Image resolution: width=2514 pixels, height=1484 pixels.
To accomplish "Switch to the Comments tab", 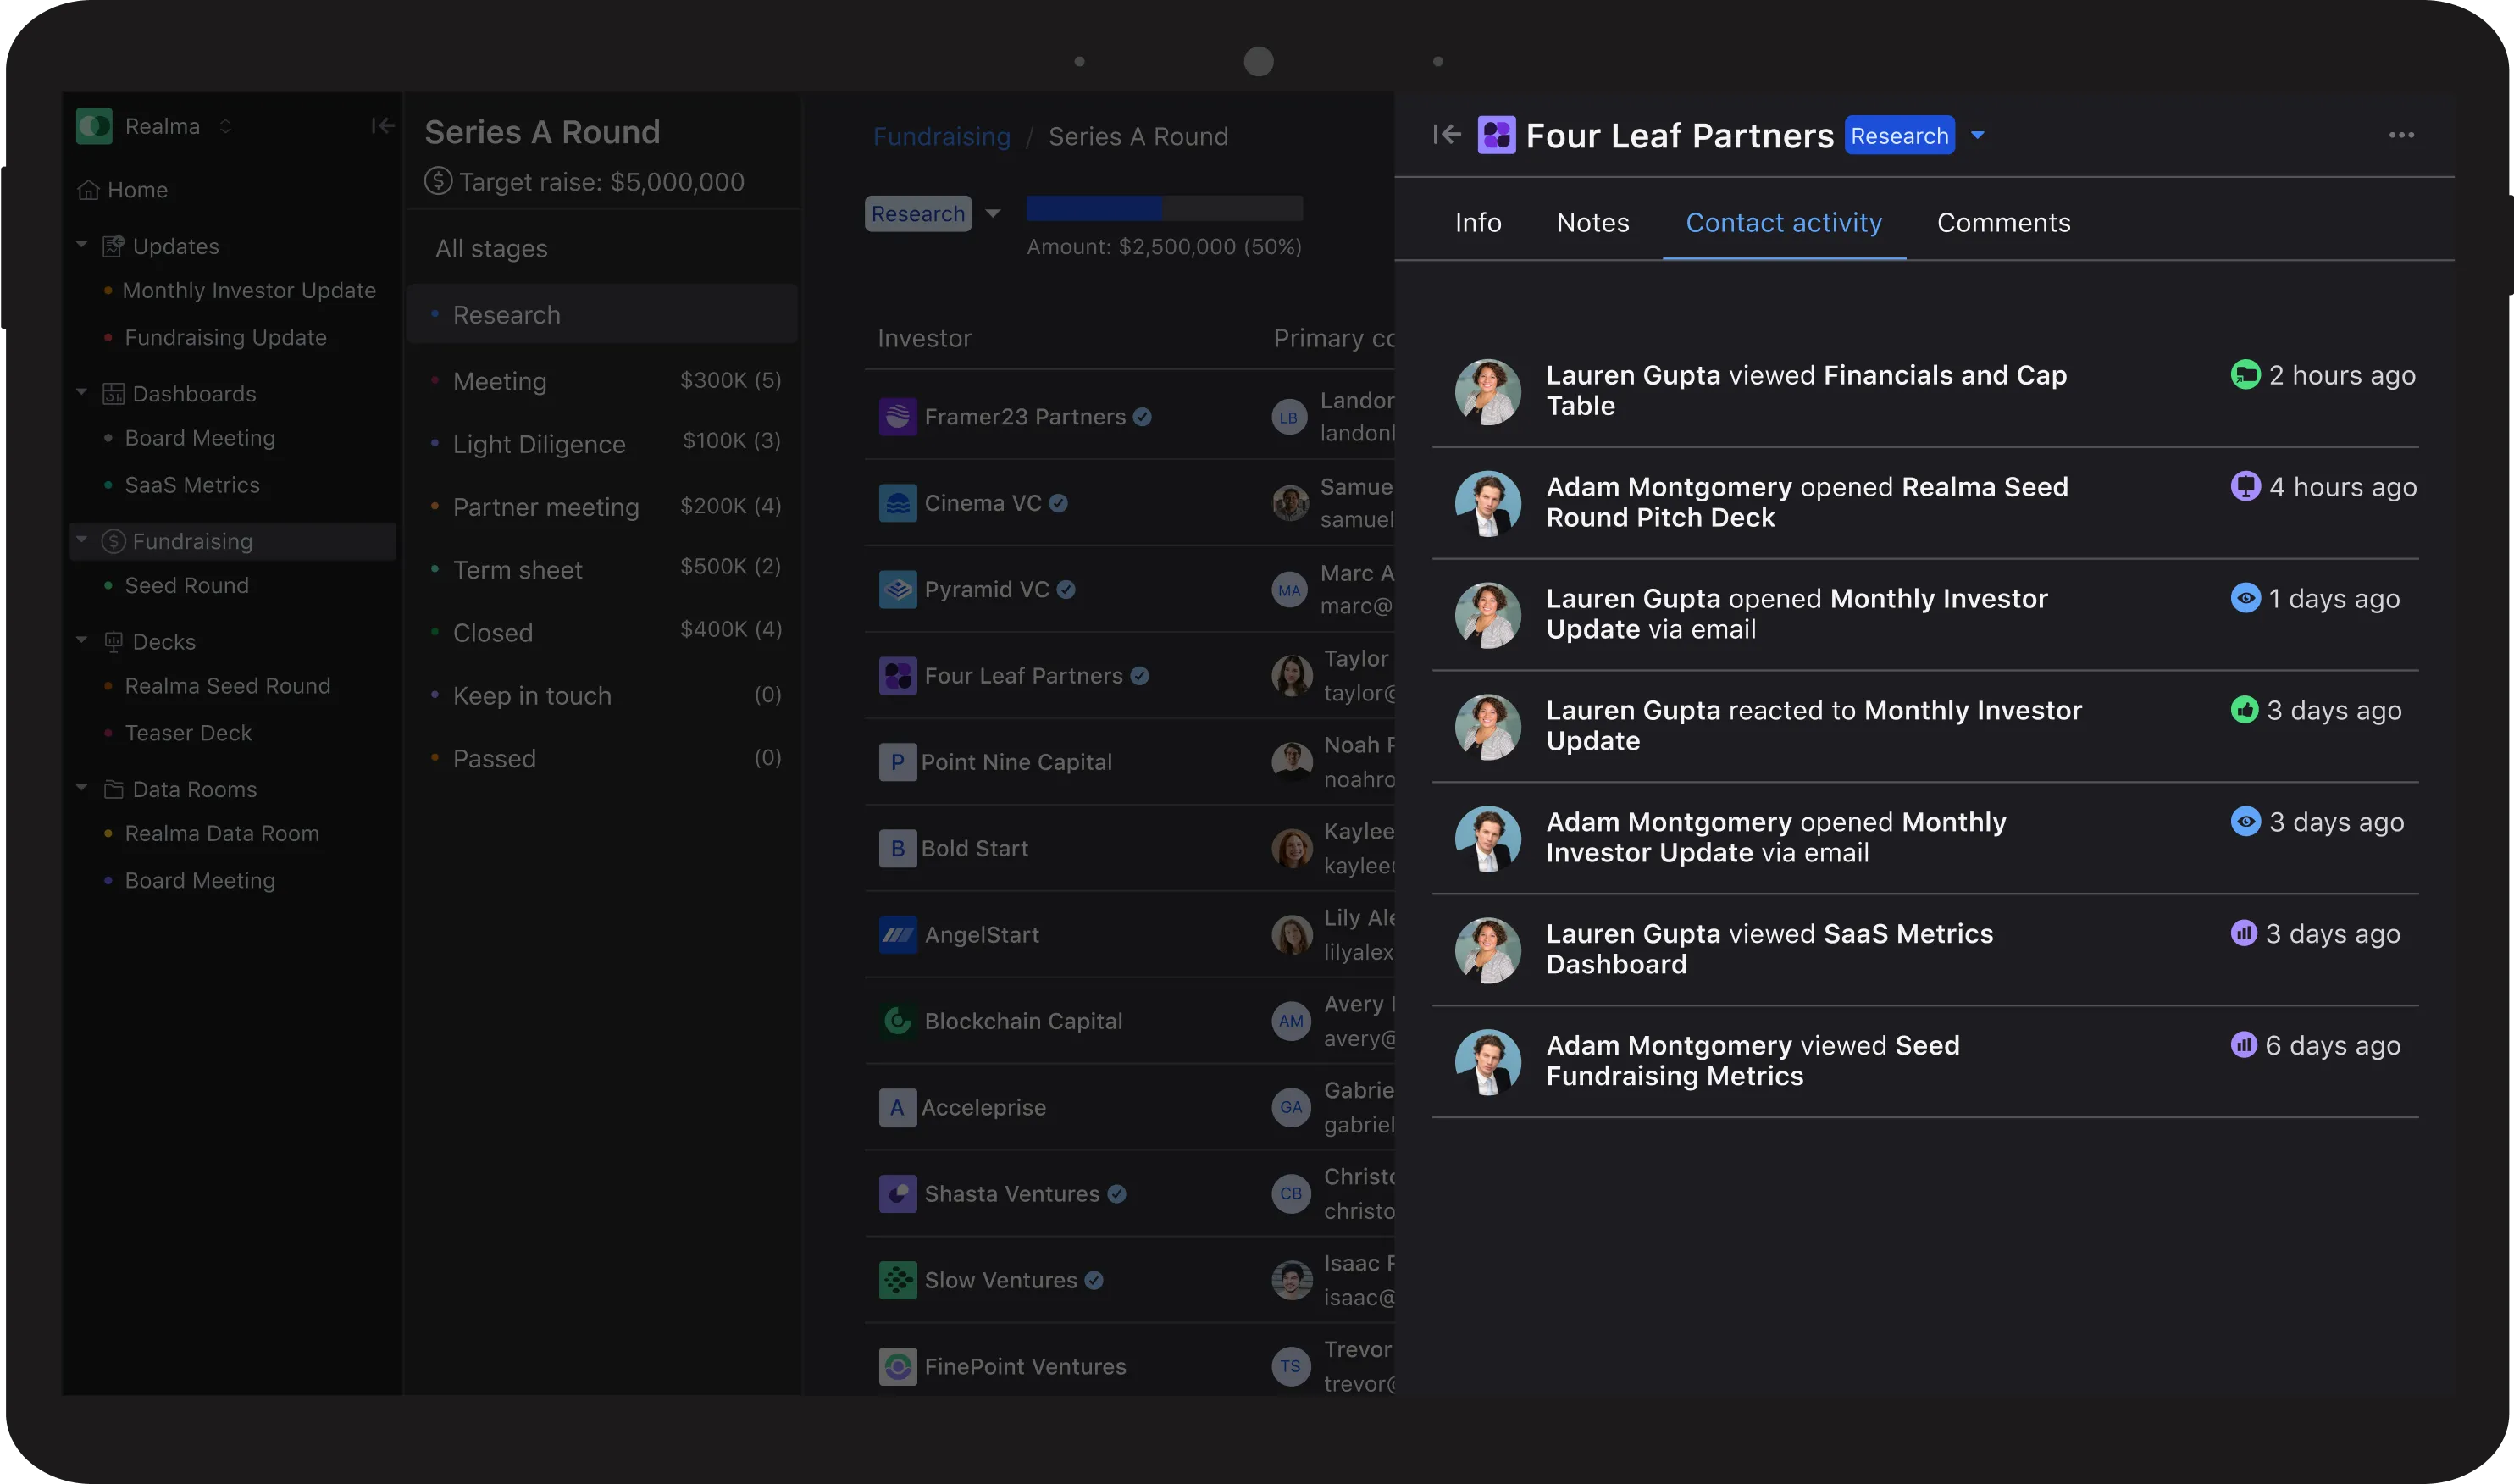I will pyautogui.click(x=2003, y=222).
